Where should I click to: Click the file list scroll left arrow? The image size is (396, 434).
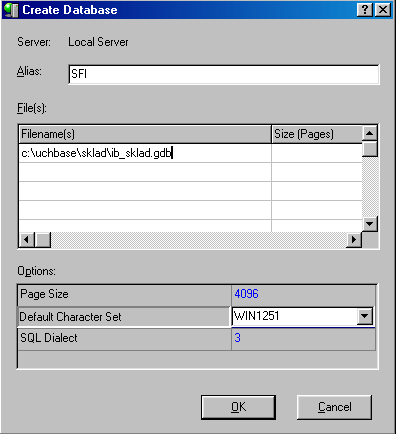coord(26,239)
